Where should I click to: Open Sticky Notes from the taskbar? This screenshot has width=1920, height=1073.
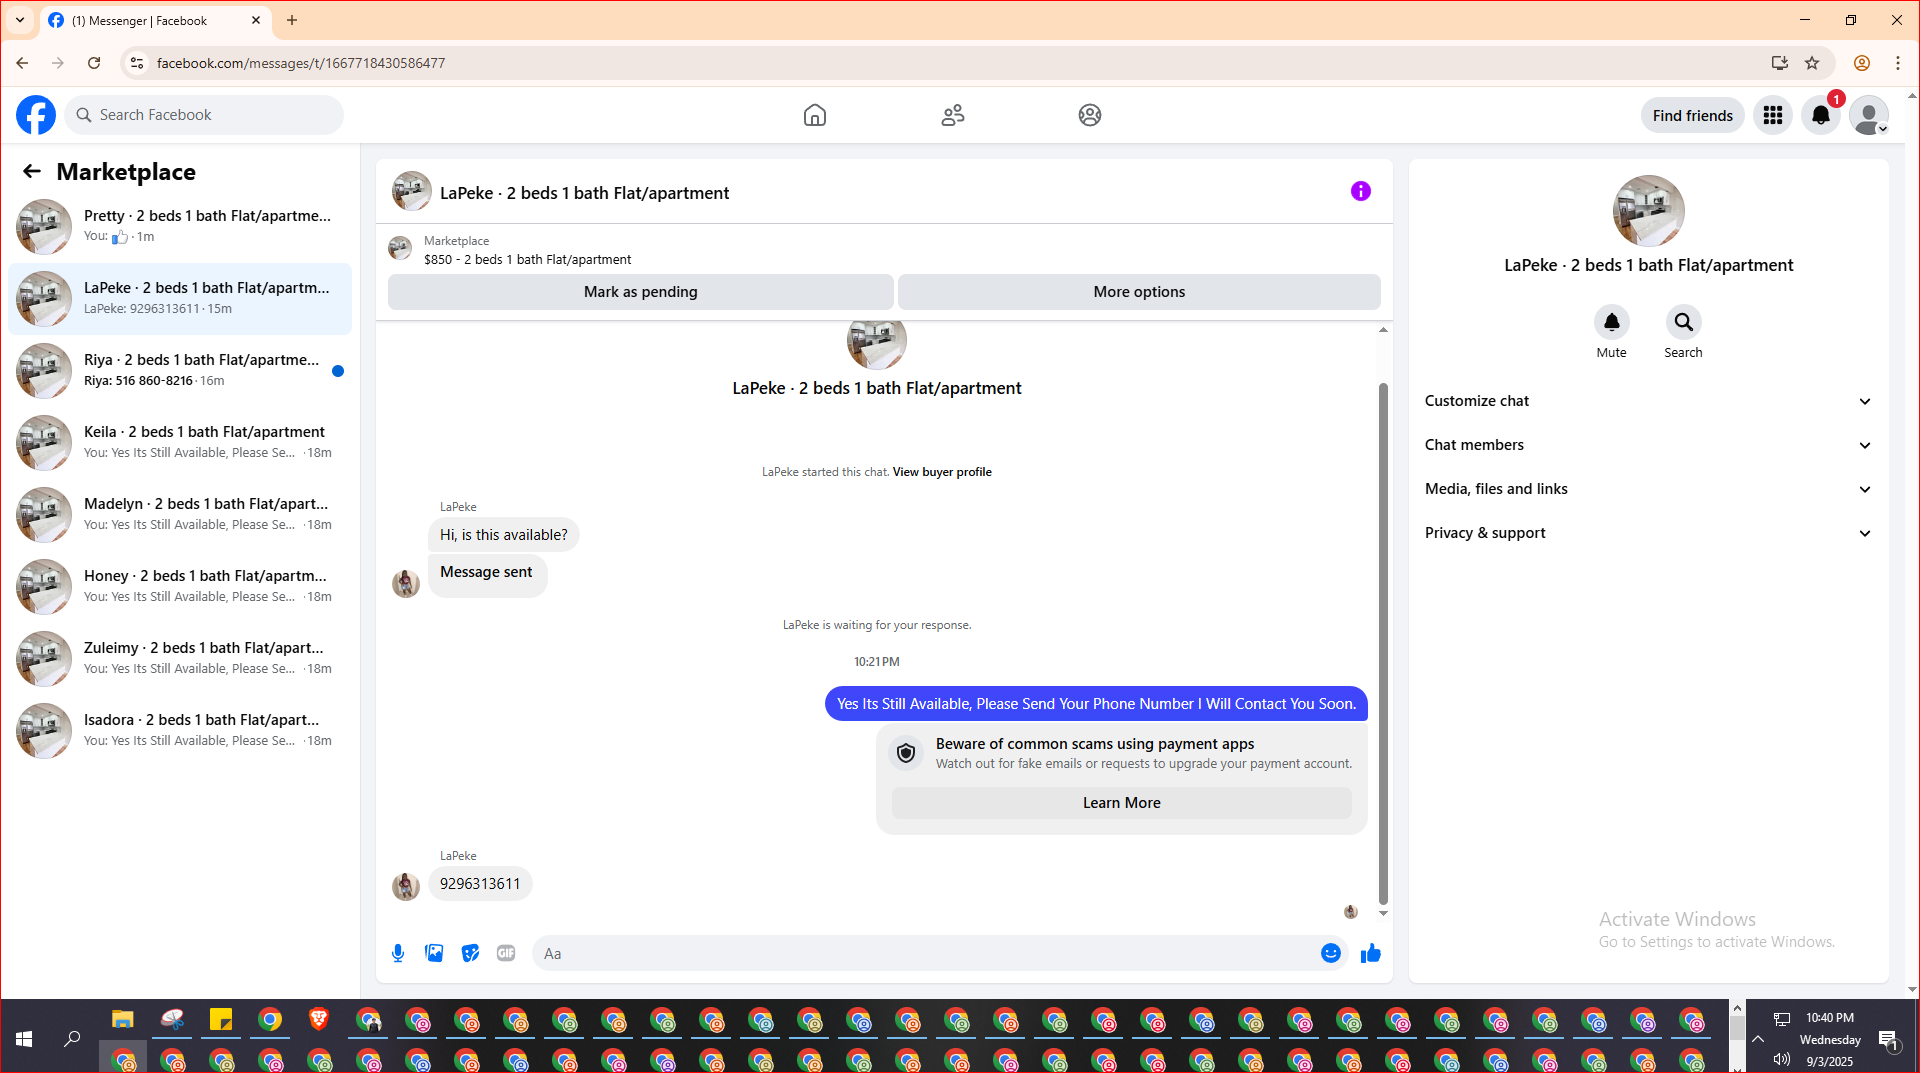[x=221, y=1020]
